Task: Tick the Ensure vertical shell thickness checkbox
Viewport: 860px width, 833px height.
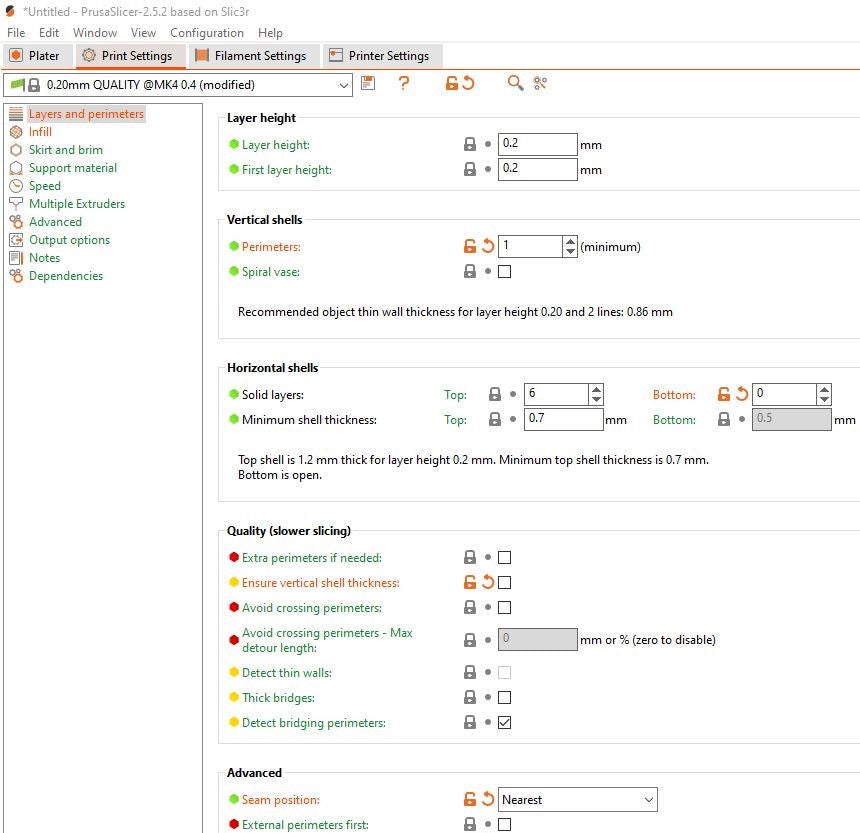Action: coord(505,582)
